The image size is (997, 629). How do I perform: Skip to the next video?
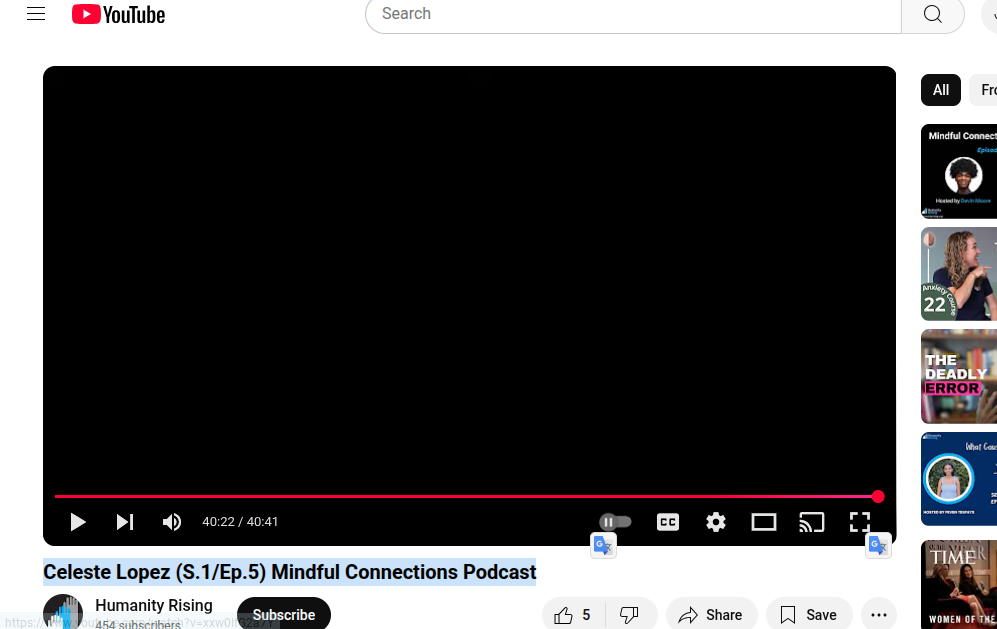[x=125, y=522]
